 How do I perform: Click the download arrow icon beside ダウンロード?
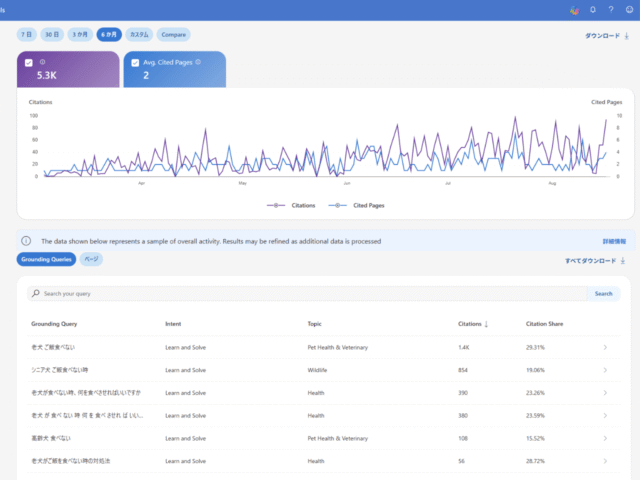click(627, 36)
